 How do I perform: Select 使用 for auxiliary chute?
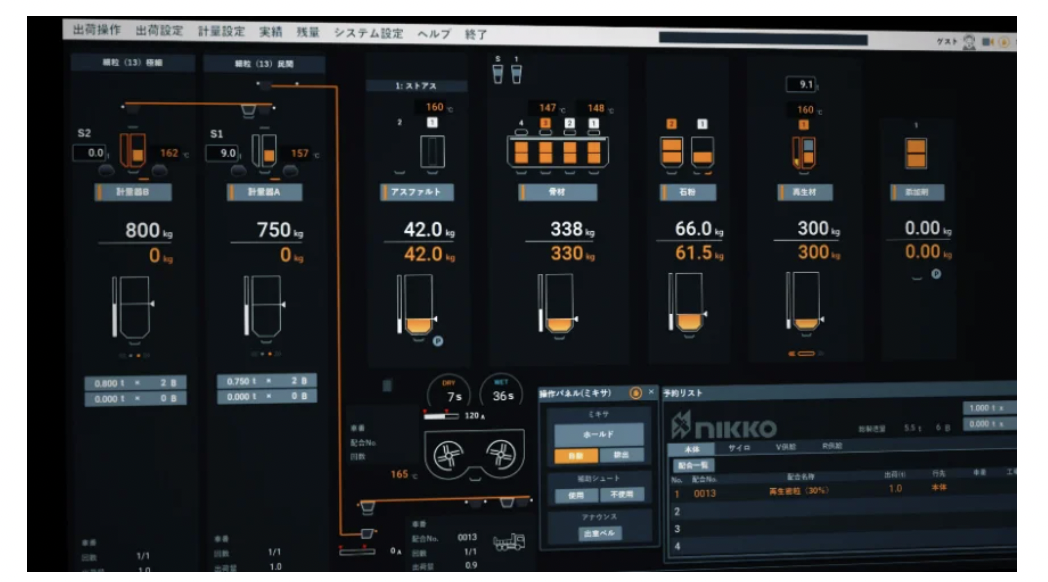click(575, 494)
